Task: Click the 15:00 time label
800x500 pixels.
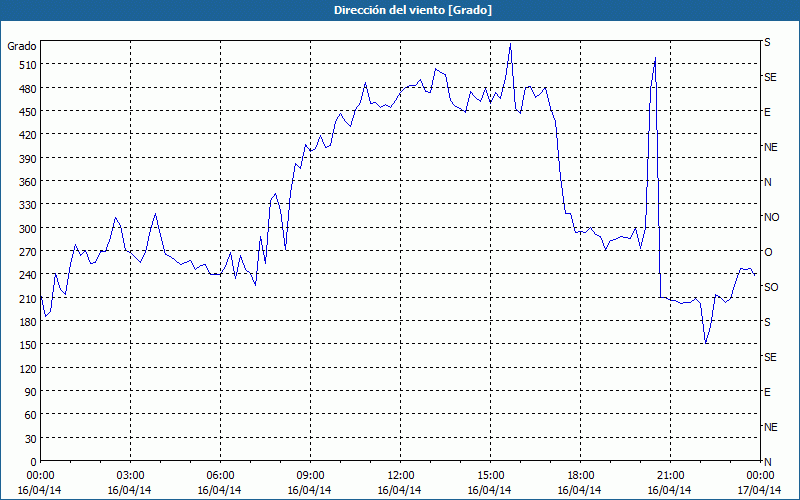Action: [x=490, y=476]
